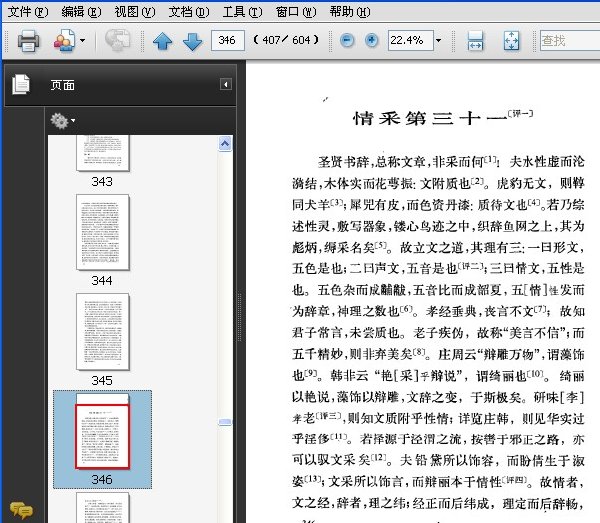Open the comments panel speech bubble icon

point(21,510)
